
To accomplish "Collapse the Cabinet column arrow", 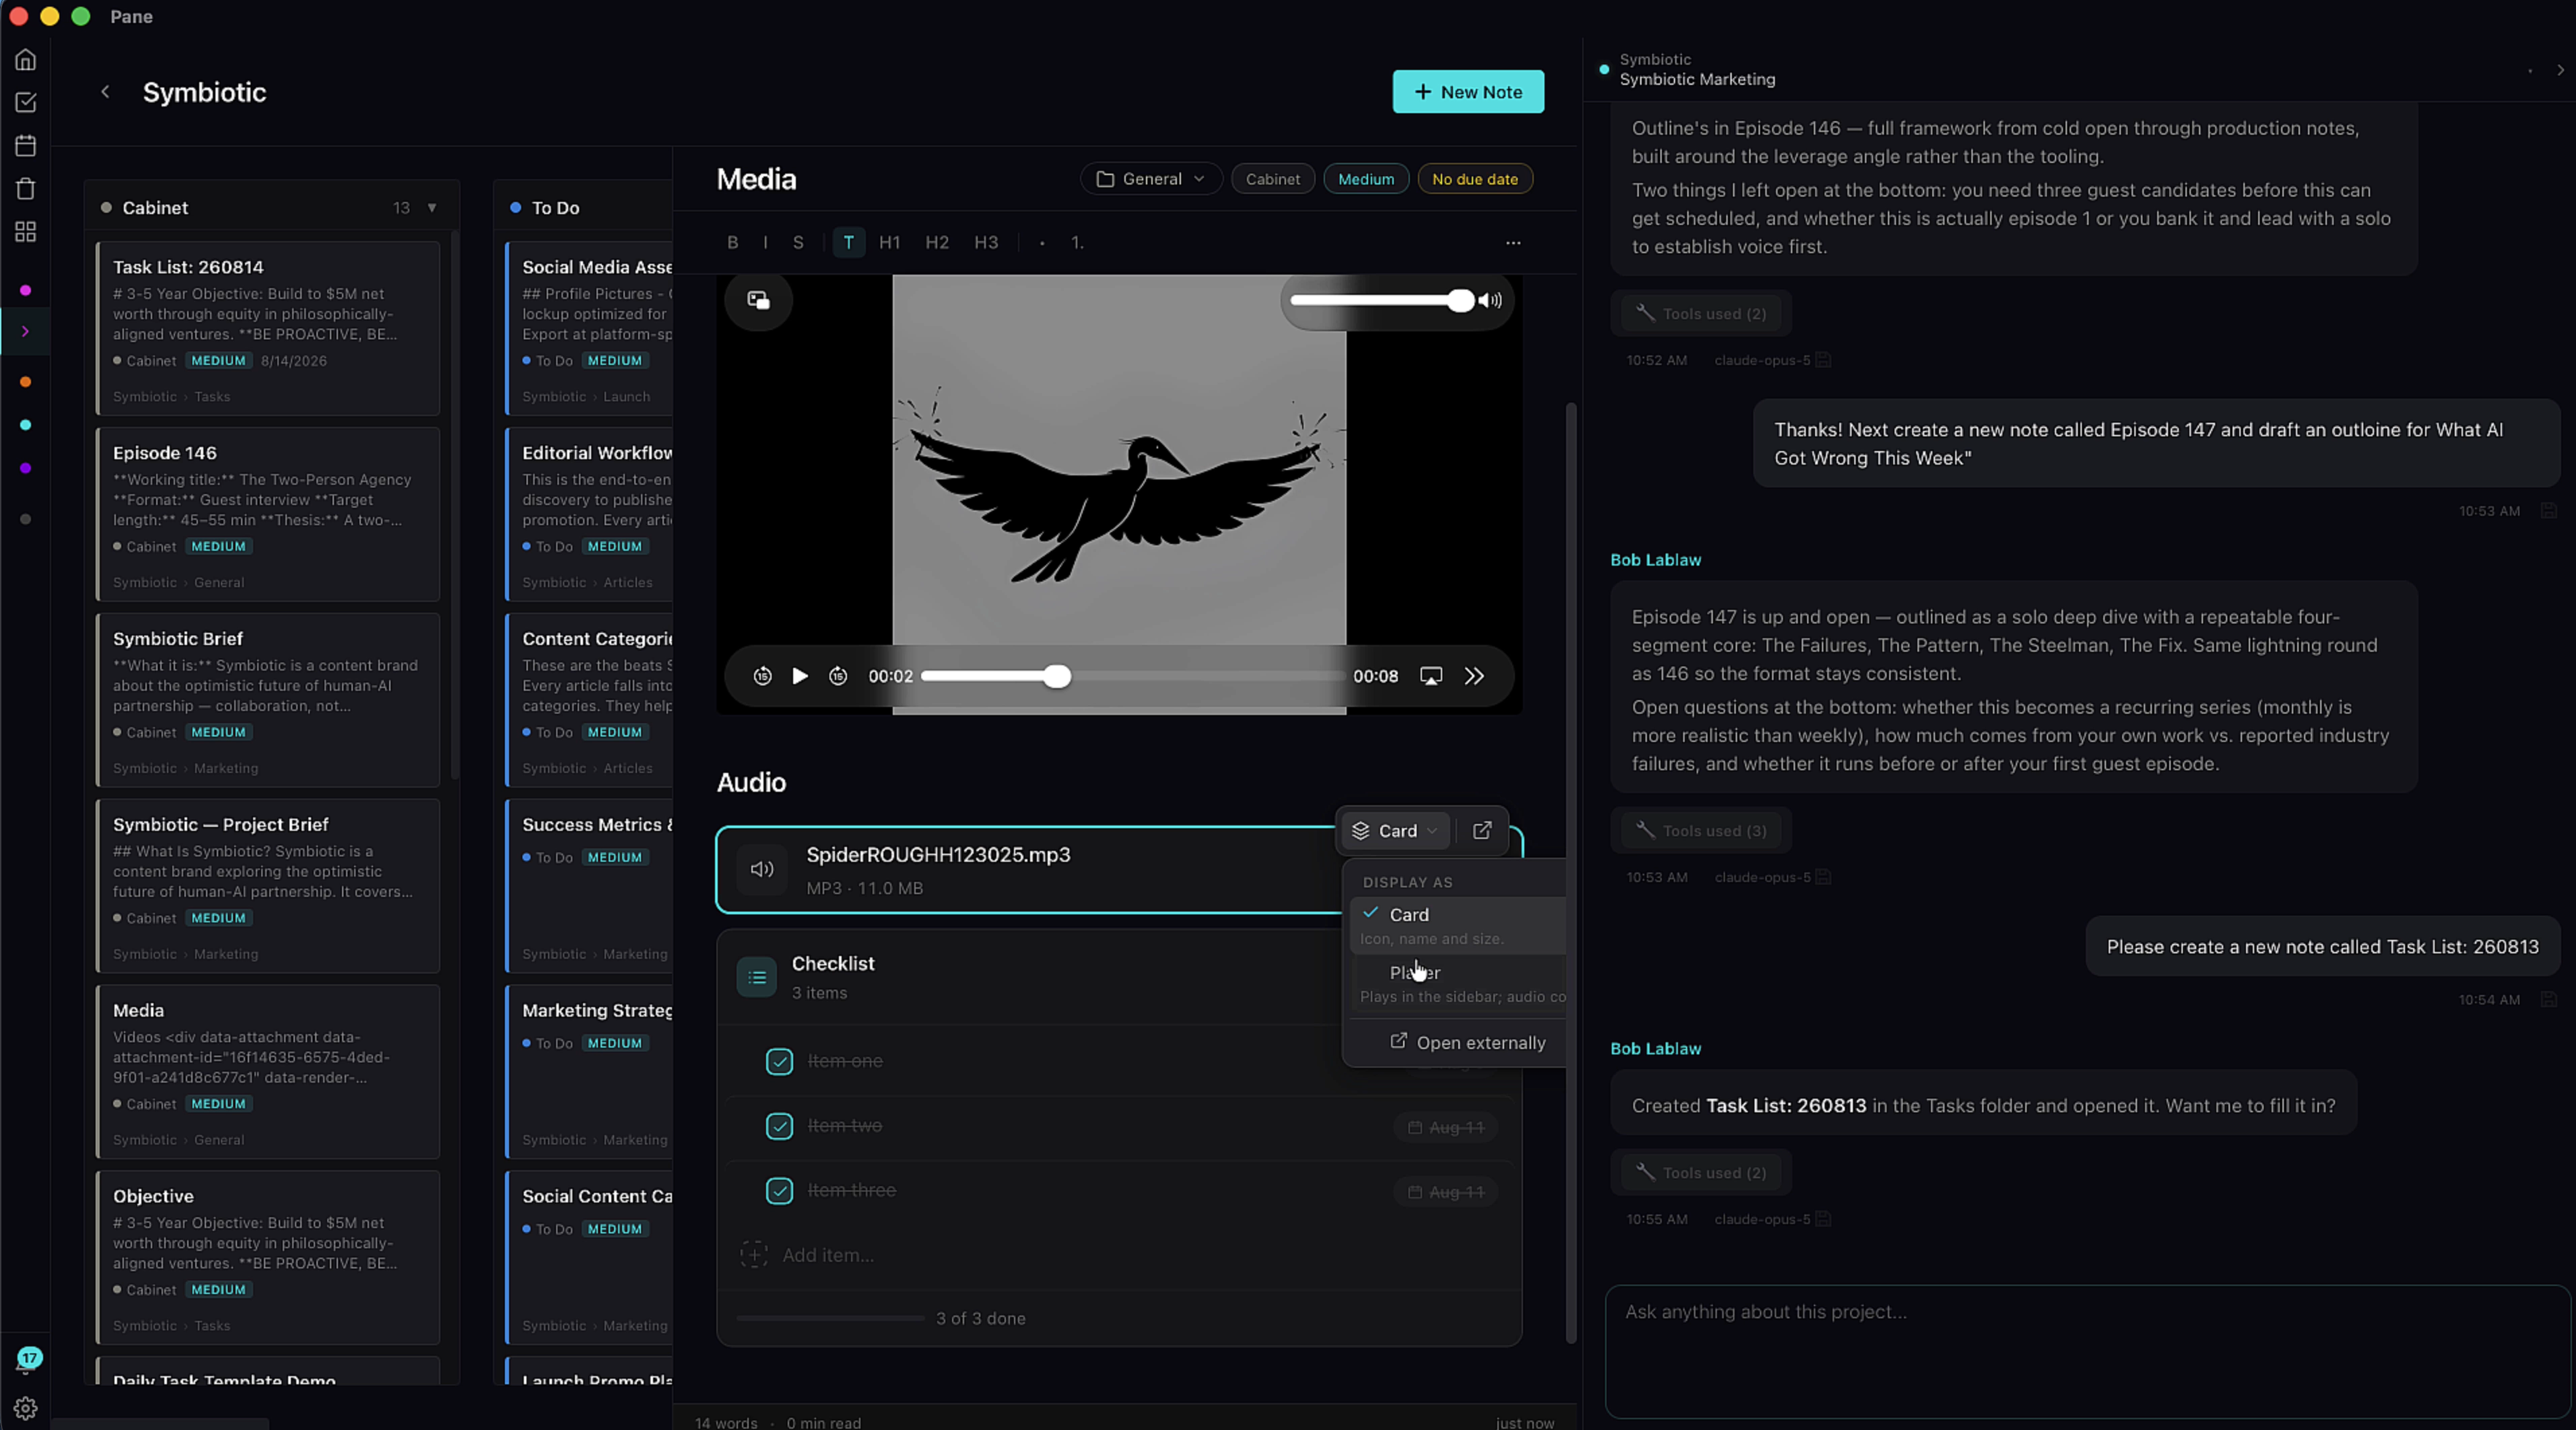I will pyautogui.click(x=432, y=207).
